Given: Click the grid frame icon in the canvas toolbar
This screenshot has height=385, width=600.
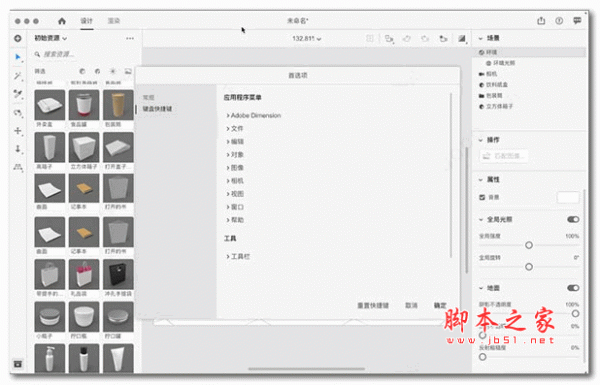Looking at the screenshot, I should click(370, 38).
